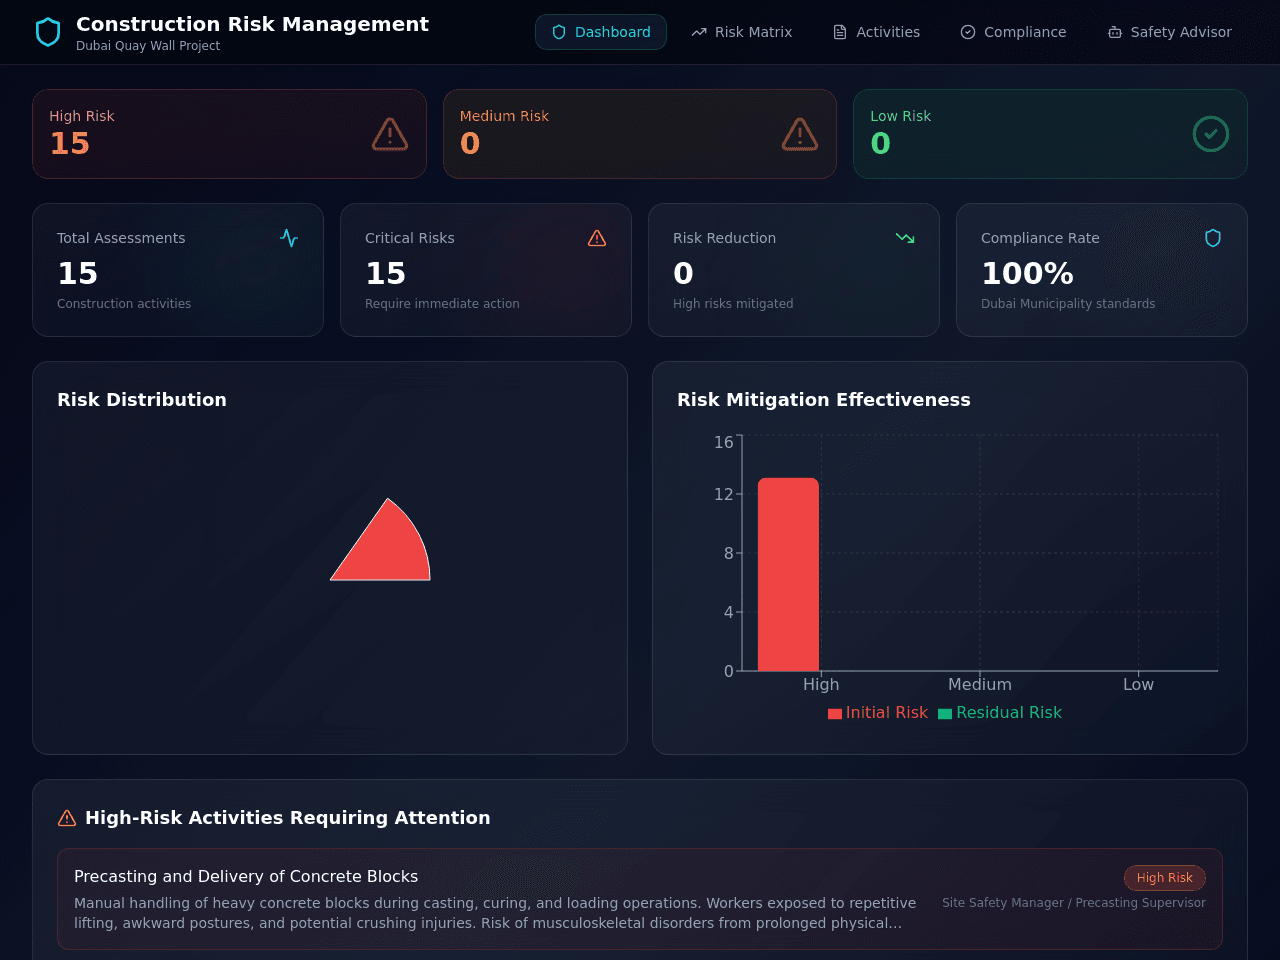Click the red High bar in the chart
1280x960 pixels.
[x=788, y=575]
